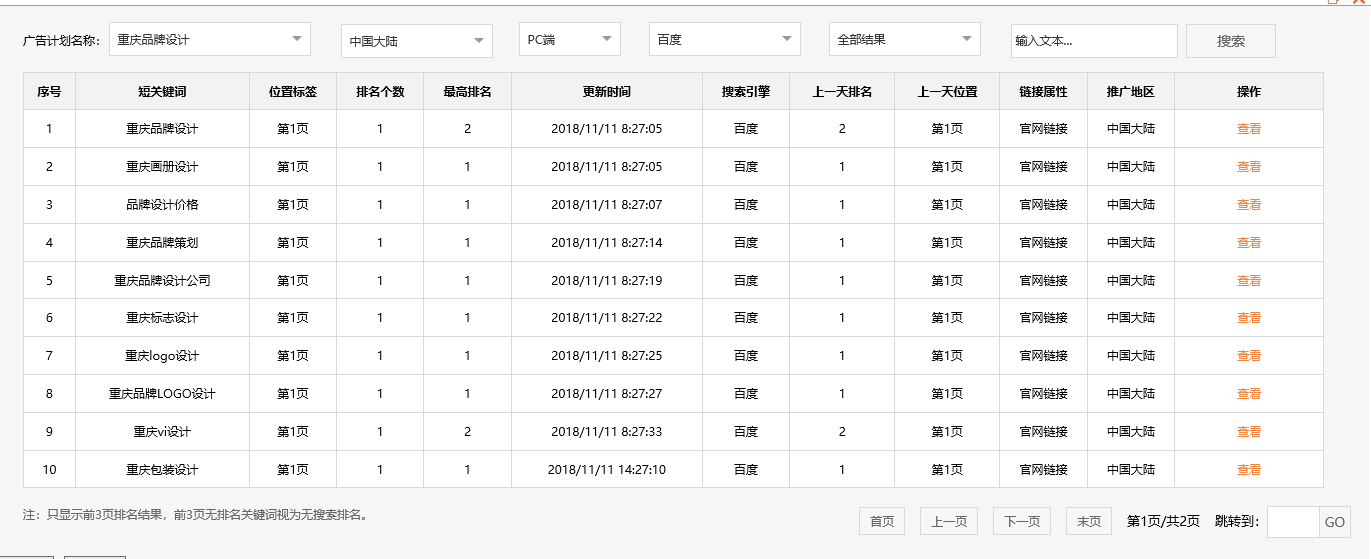Open the 全部结果 results filter dropdown
The image size is (1371, 559).
click(x=904, y=40)
